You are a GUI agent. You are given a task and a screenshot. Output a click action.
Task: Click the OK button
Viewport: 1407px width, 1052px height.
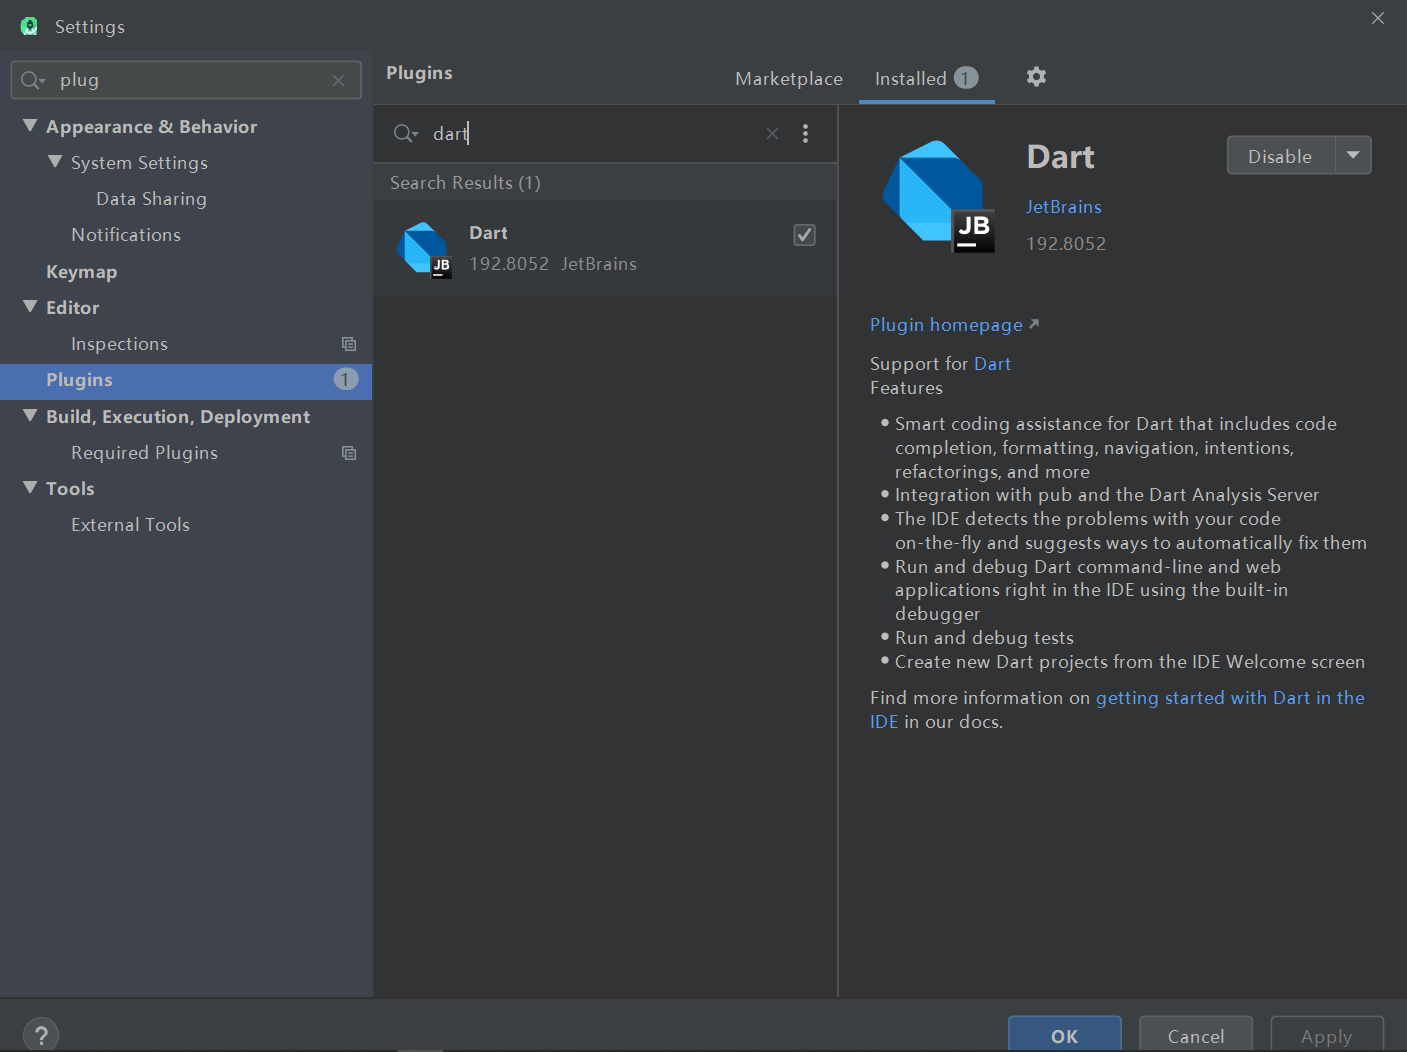coord(1064,1035)
